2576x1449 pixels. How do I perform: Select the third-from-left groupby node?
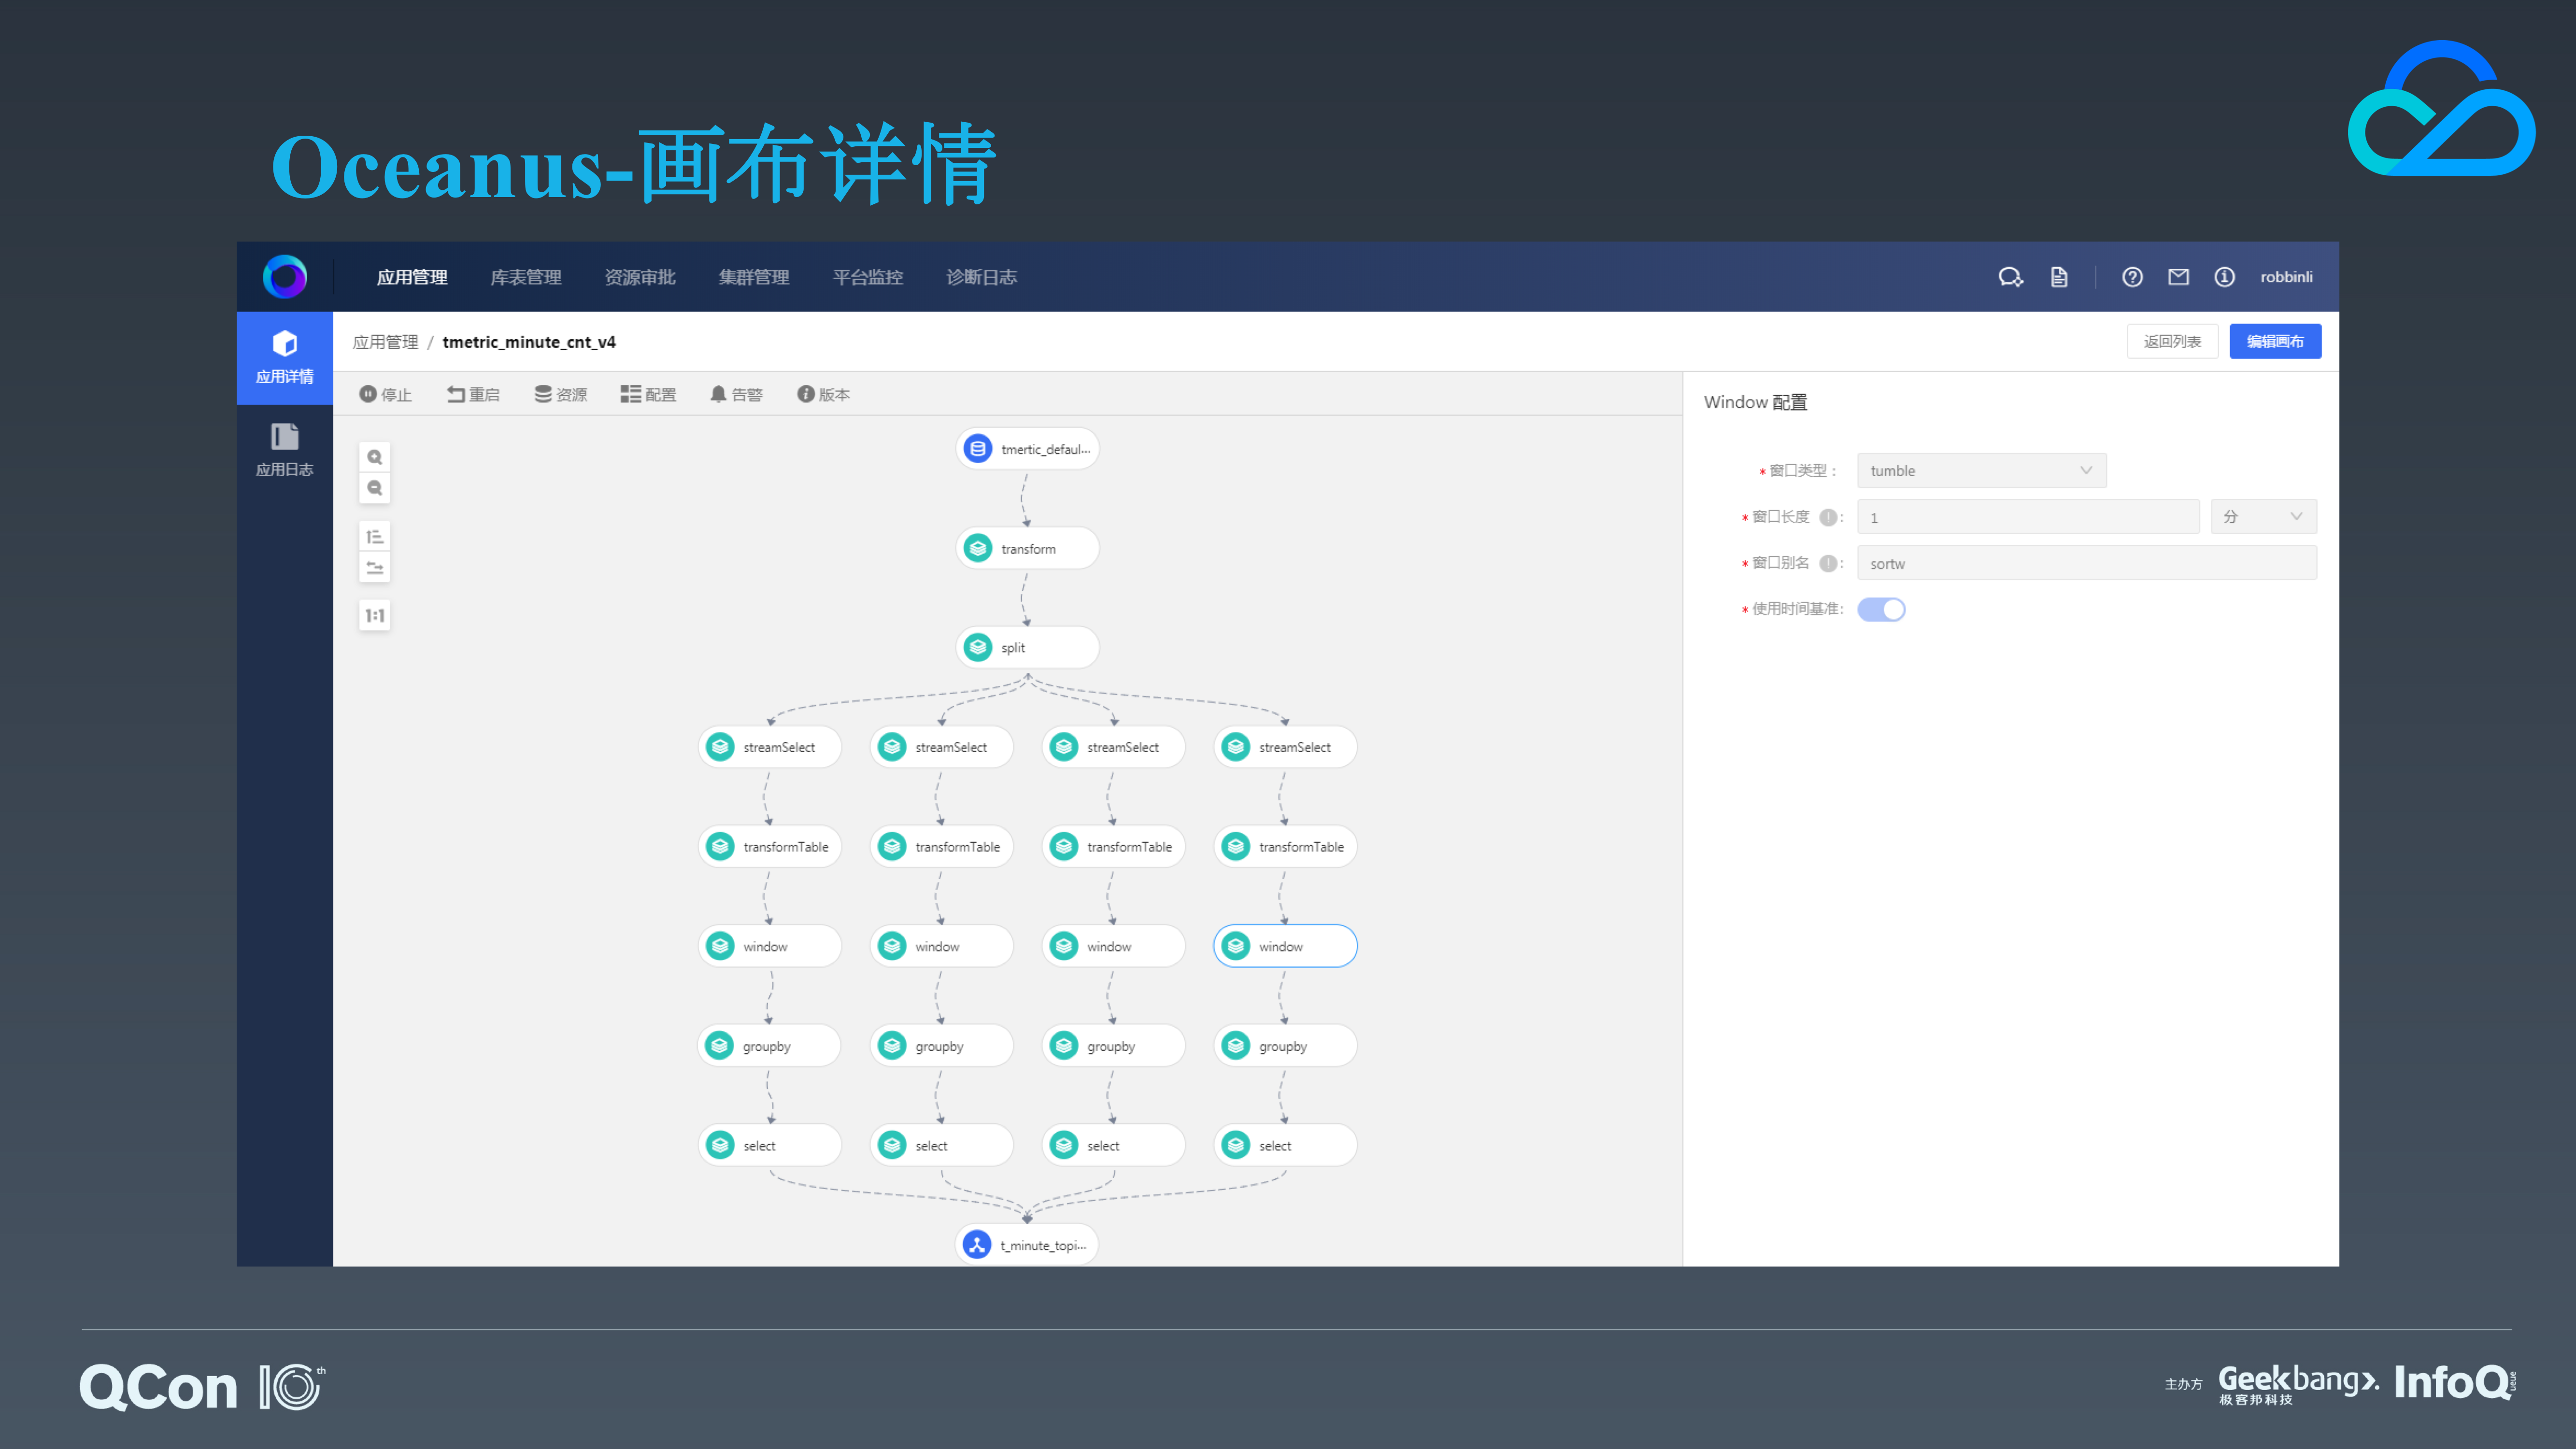pos(1114,1046)
